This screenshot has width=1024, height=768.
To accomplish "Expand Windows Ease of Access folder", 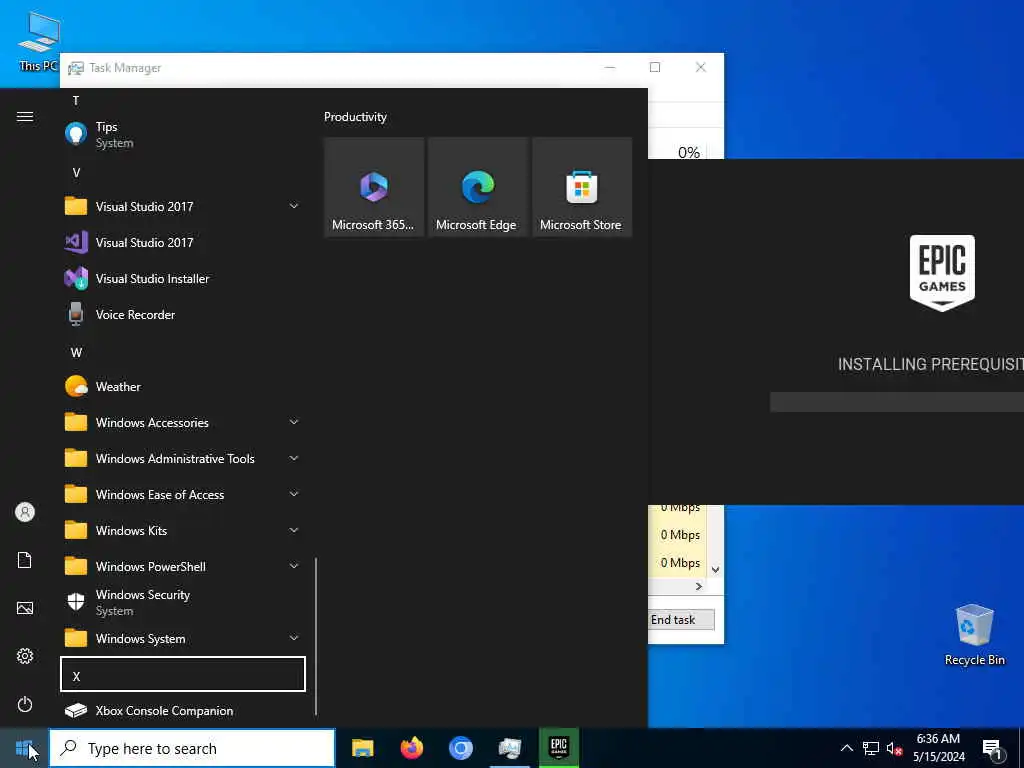I will pos(182,494).
